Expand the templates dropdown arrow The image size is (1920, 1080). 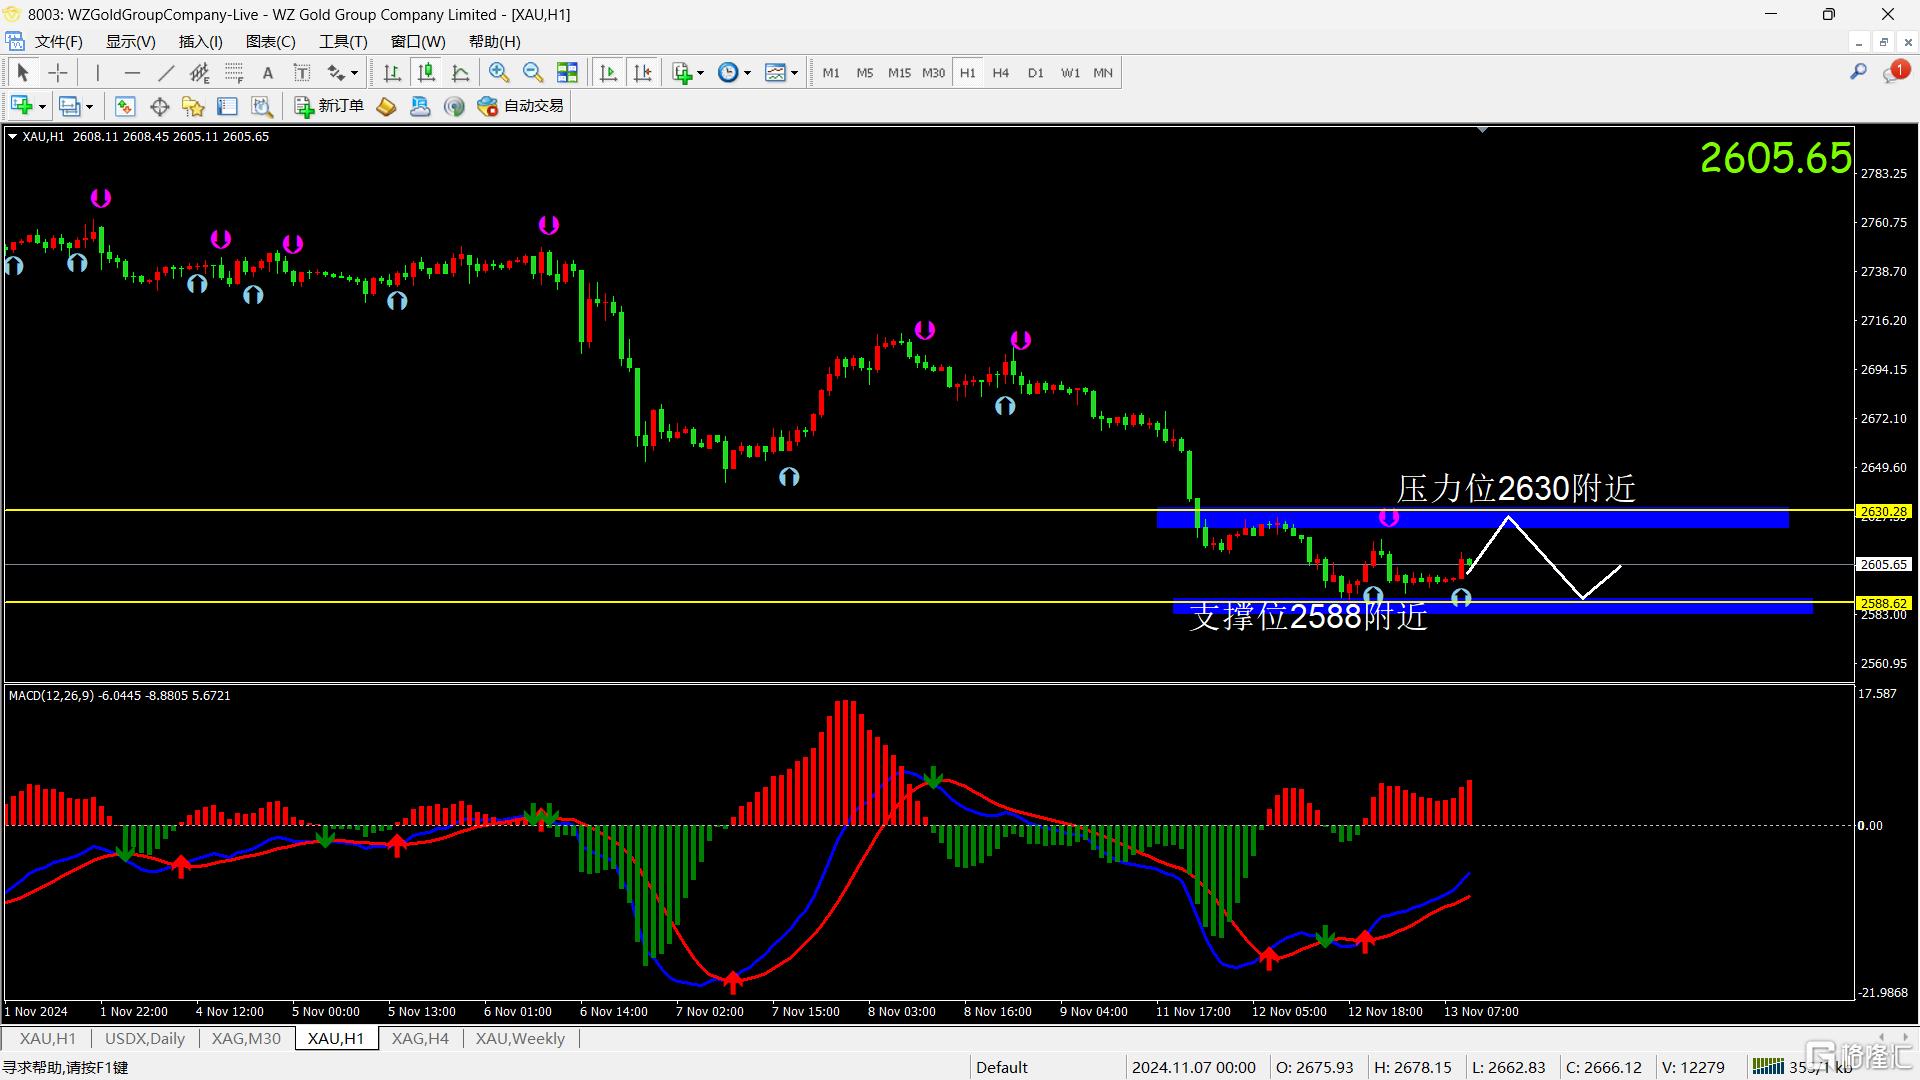(794, 73)
